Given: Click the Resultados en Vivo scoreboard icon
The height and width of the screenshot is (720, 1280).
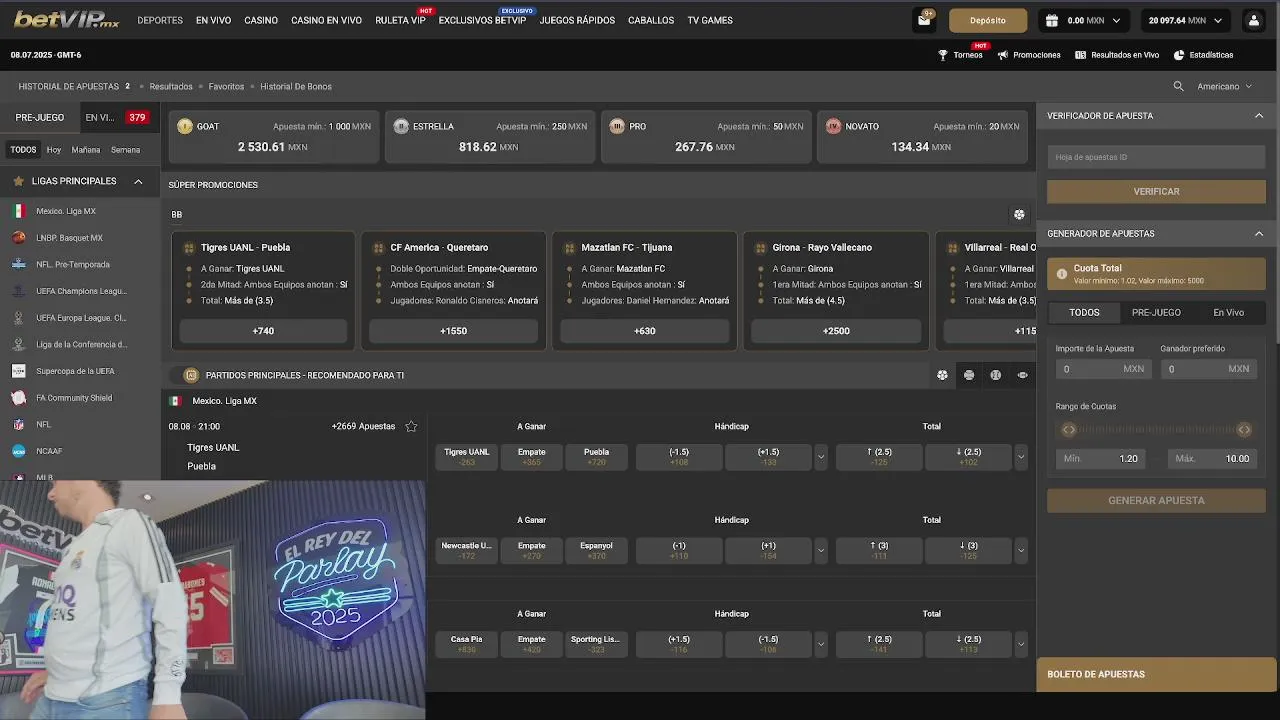Looking at the screenshot, I should pyautogui.click(x=1080, y=55).
